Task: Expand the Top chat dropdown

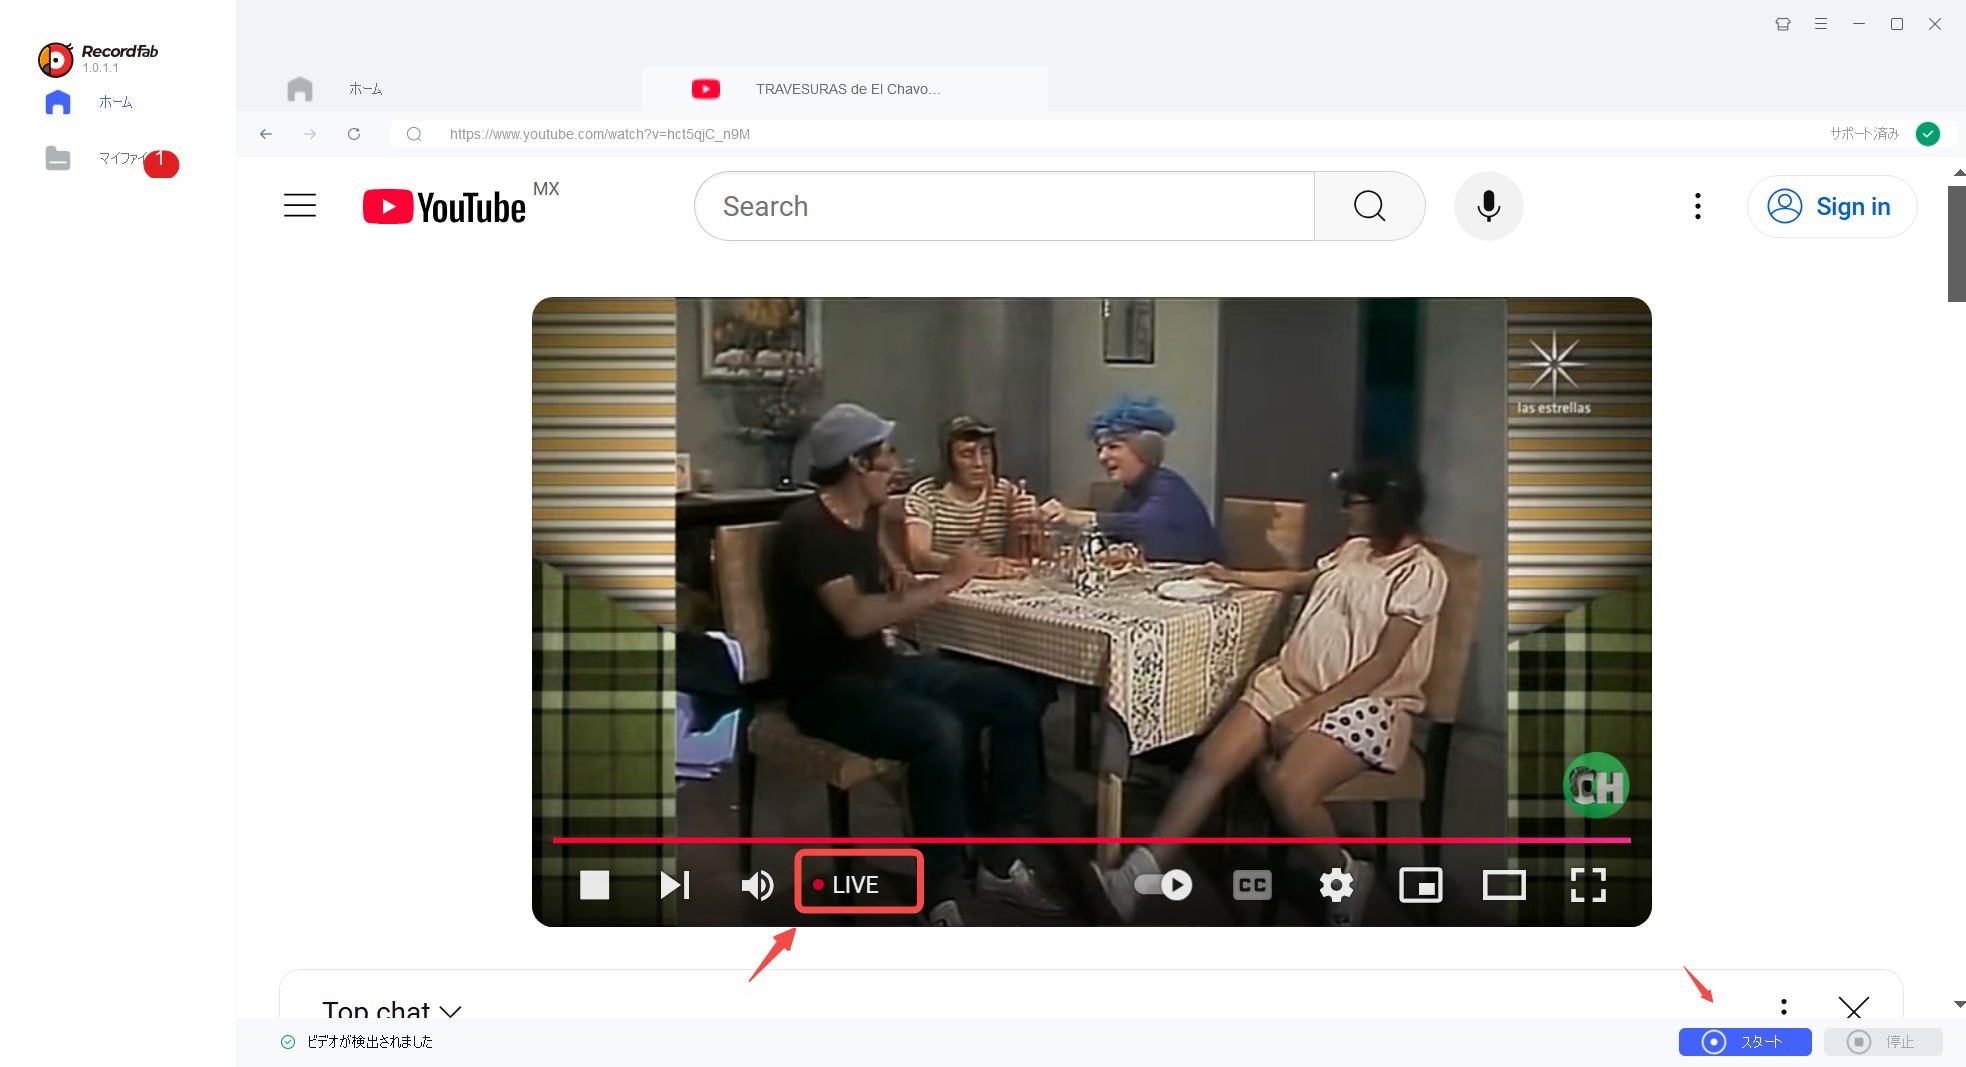Action: pyautogui.click(x=392, y=1010)
